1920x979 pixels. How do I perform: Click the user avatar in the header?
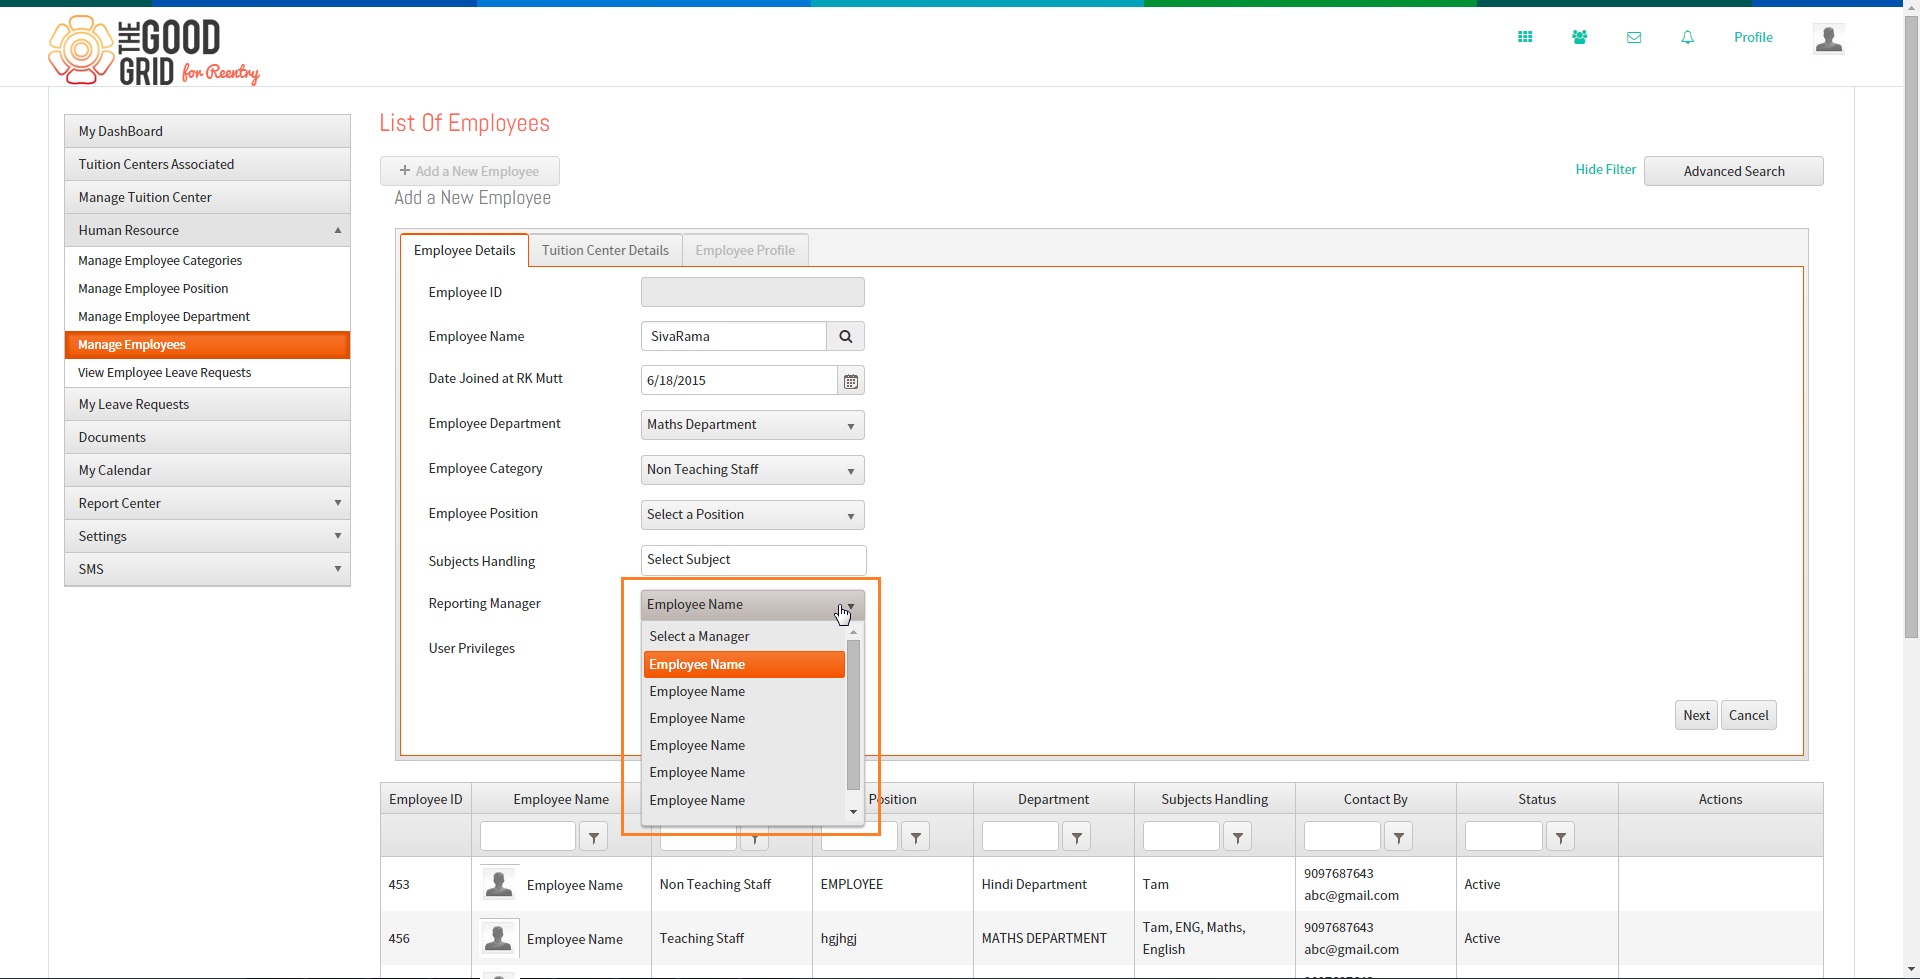pos(1829,39)
